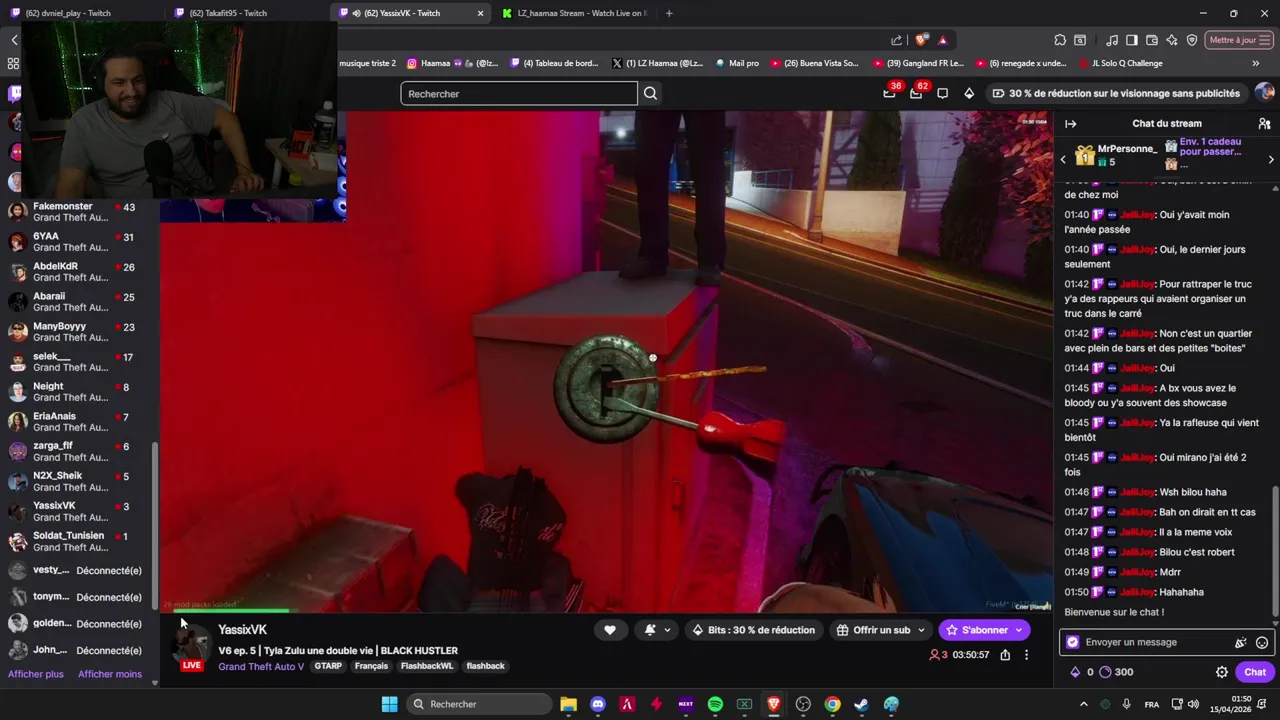Click Afficher moins in followed channels
Image resolution: width=1280 pixels, height=720 pixels.
point(110,674)
